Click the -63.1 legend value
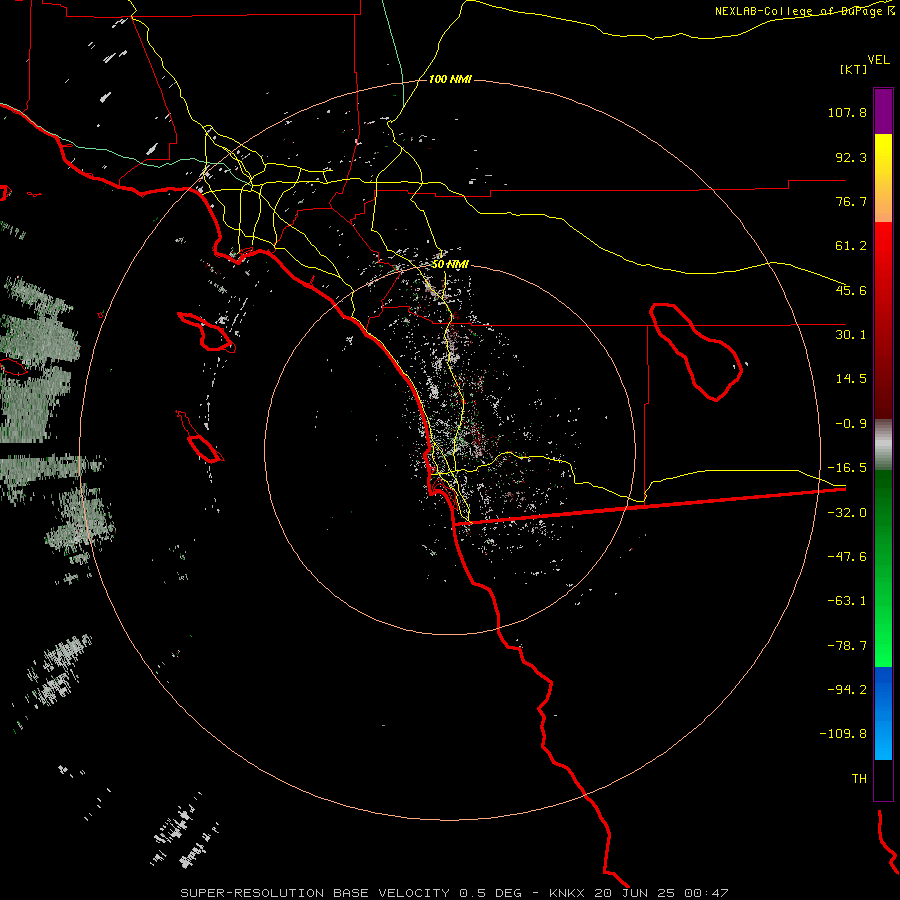Image resolution: width=900 pixels, height=900 pixels. coord(847,601)
